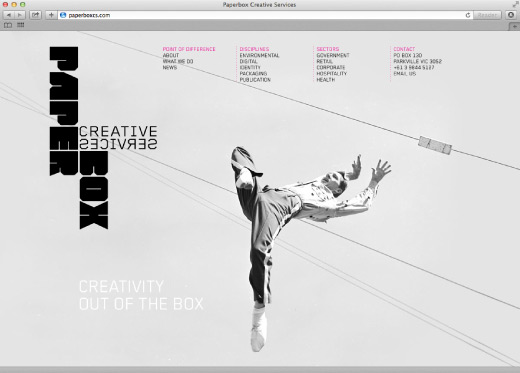This screenshot has height=373, width=520.
Task: Click the Email Us link
Action: point(405,73)
